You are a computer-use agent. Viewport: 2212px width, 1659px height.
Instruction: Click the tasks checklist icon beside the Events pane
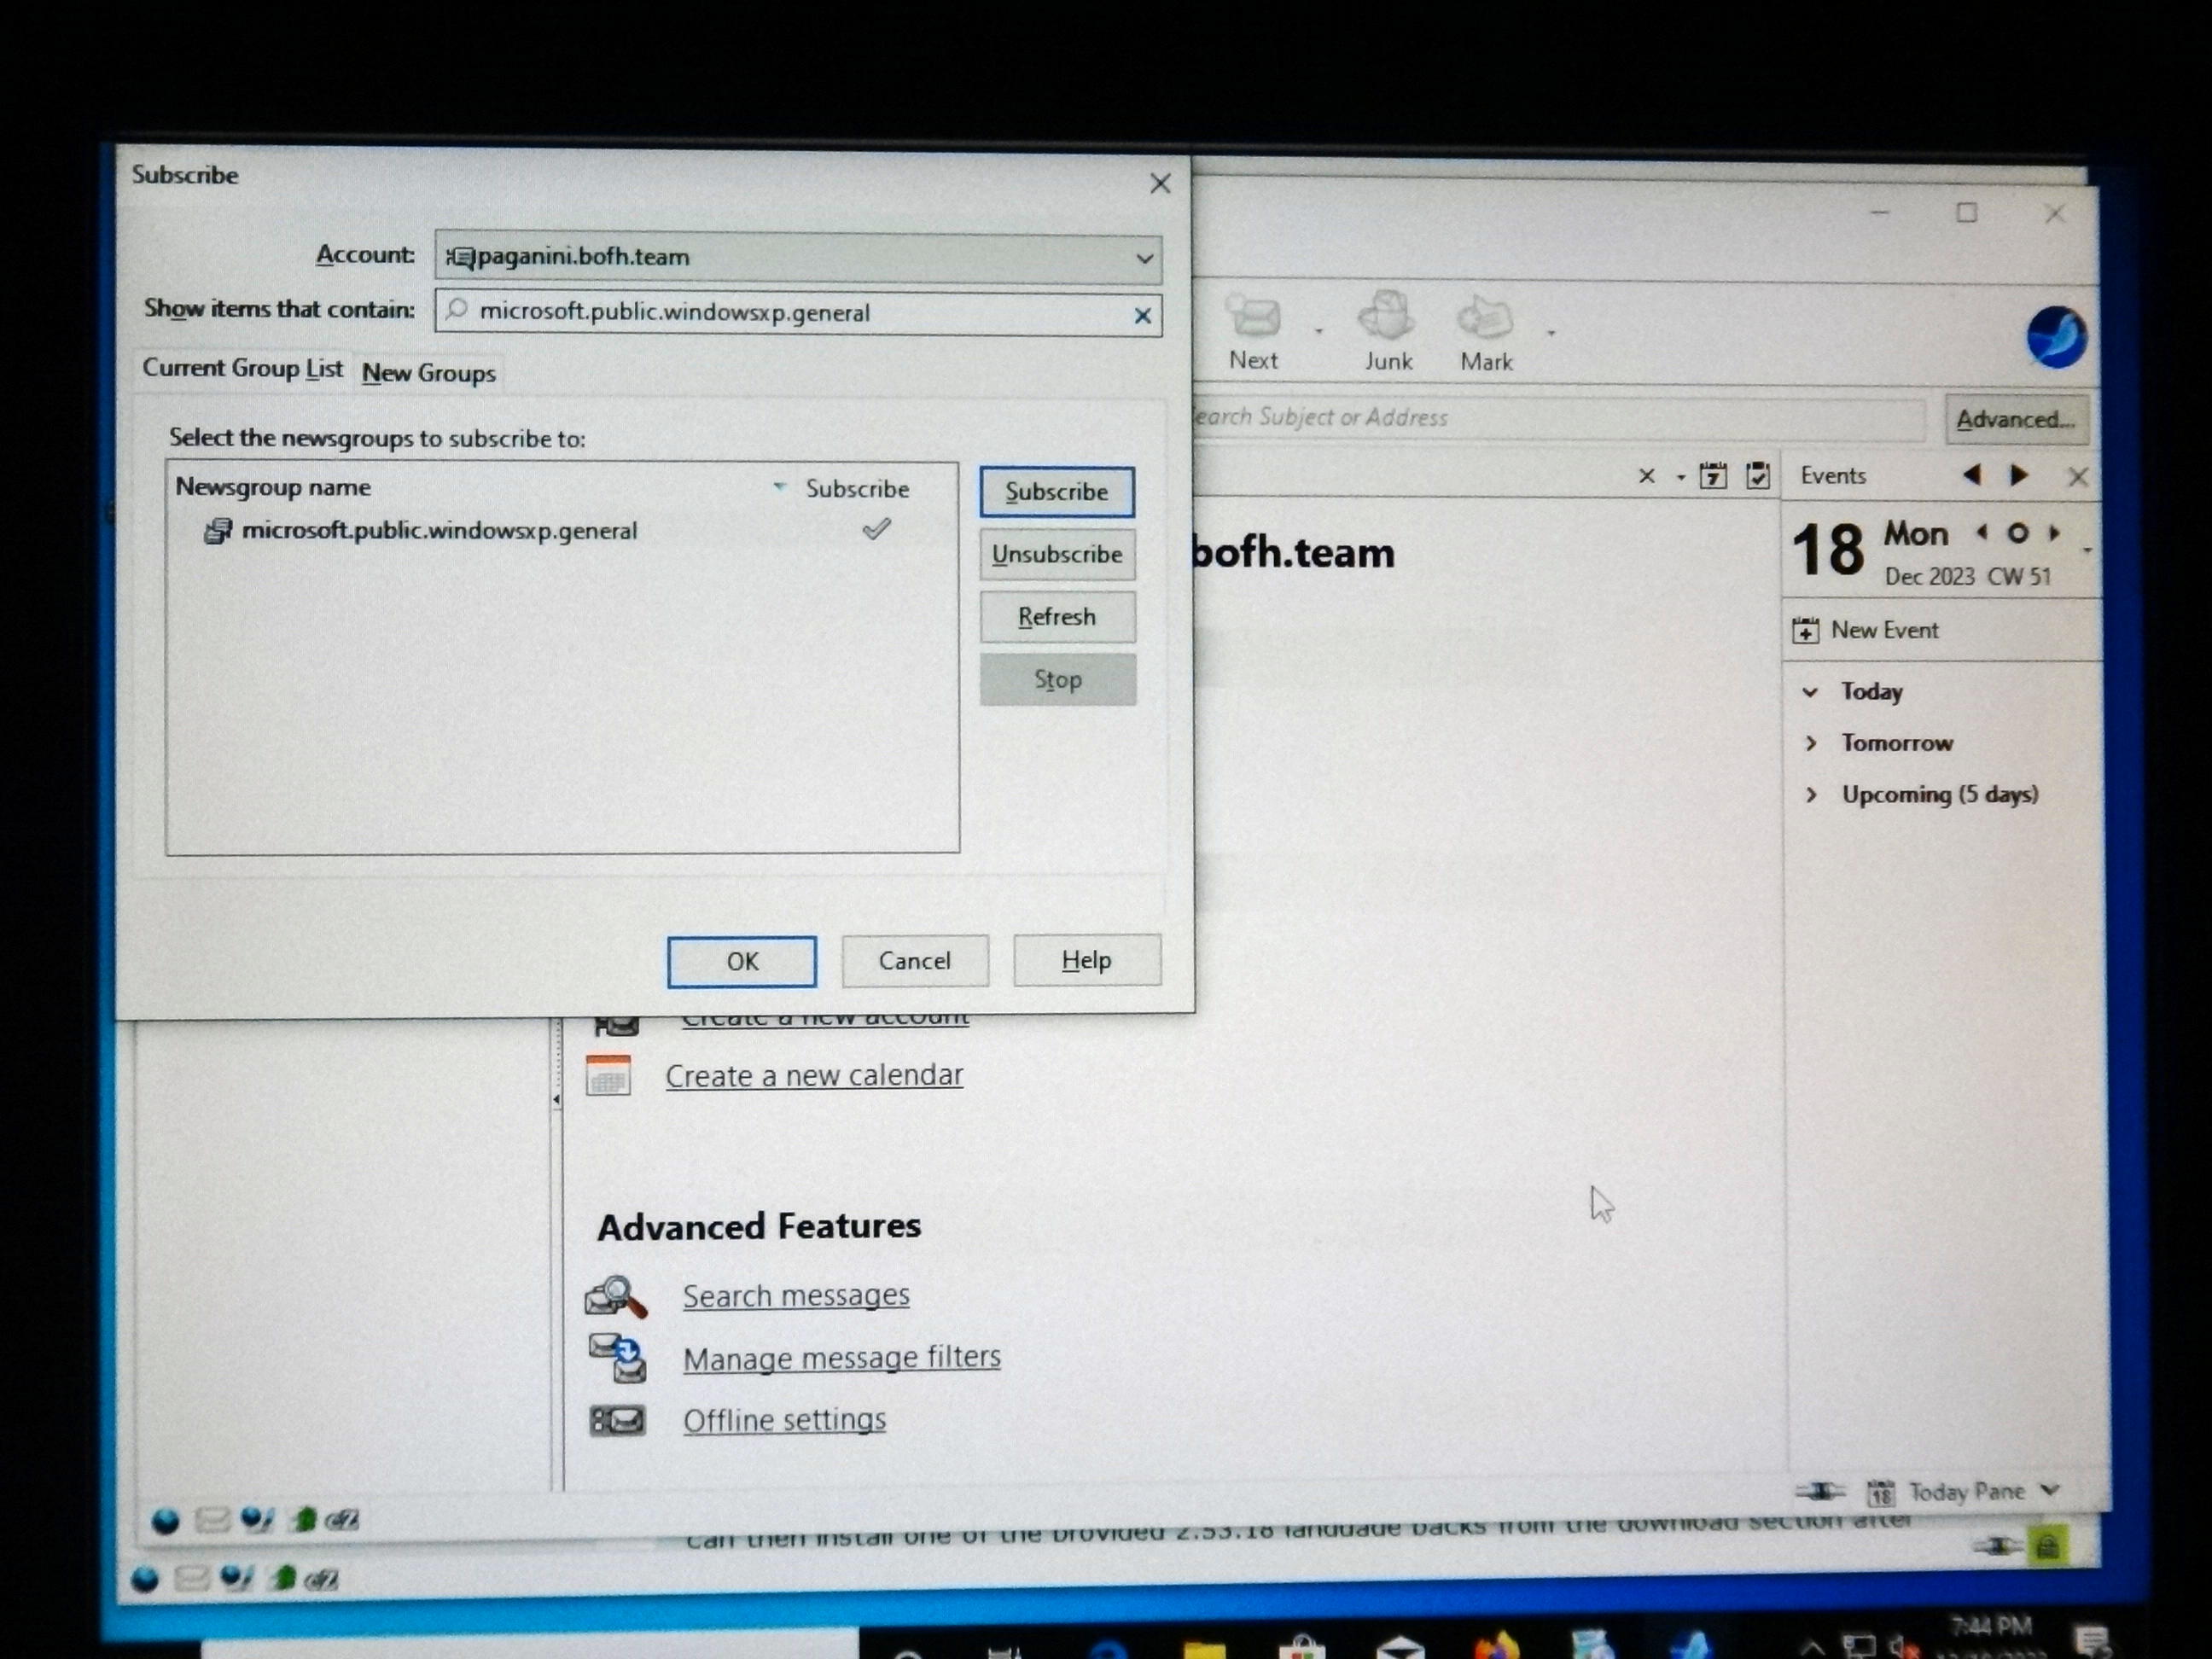(x=1758, y=476)
